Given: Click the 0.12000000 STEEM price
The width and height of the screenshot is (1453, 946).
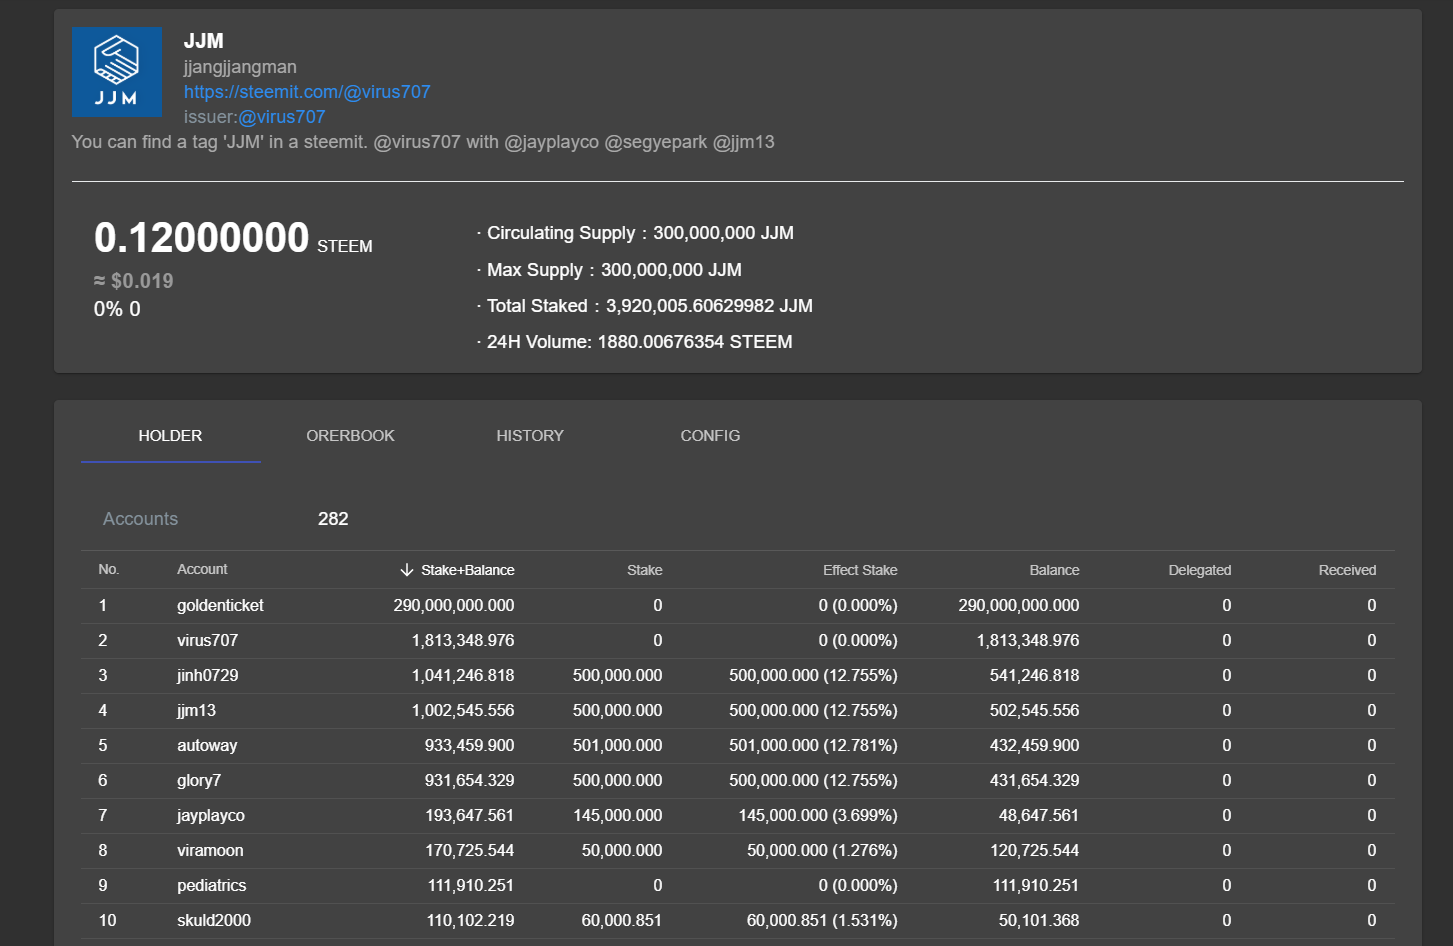Looking at the screenshot, I should pos(233,238).
